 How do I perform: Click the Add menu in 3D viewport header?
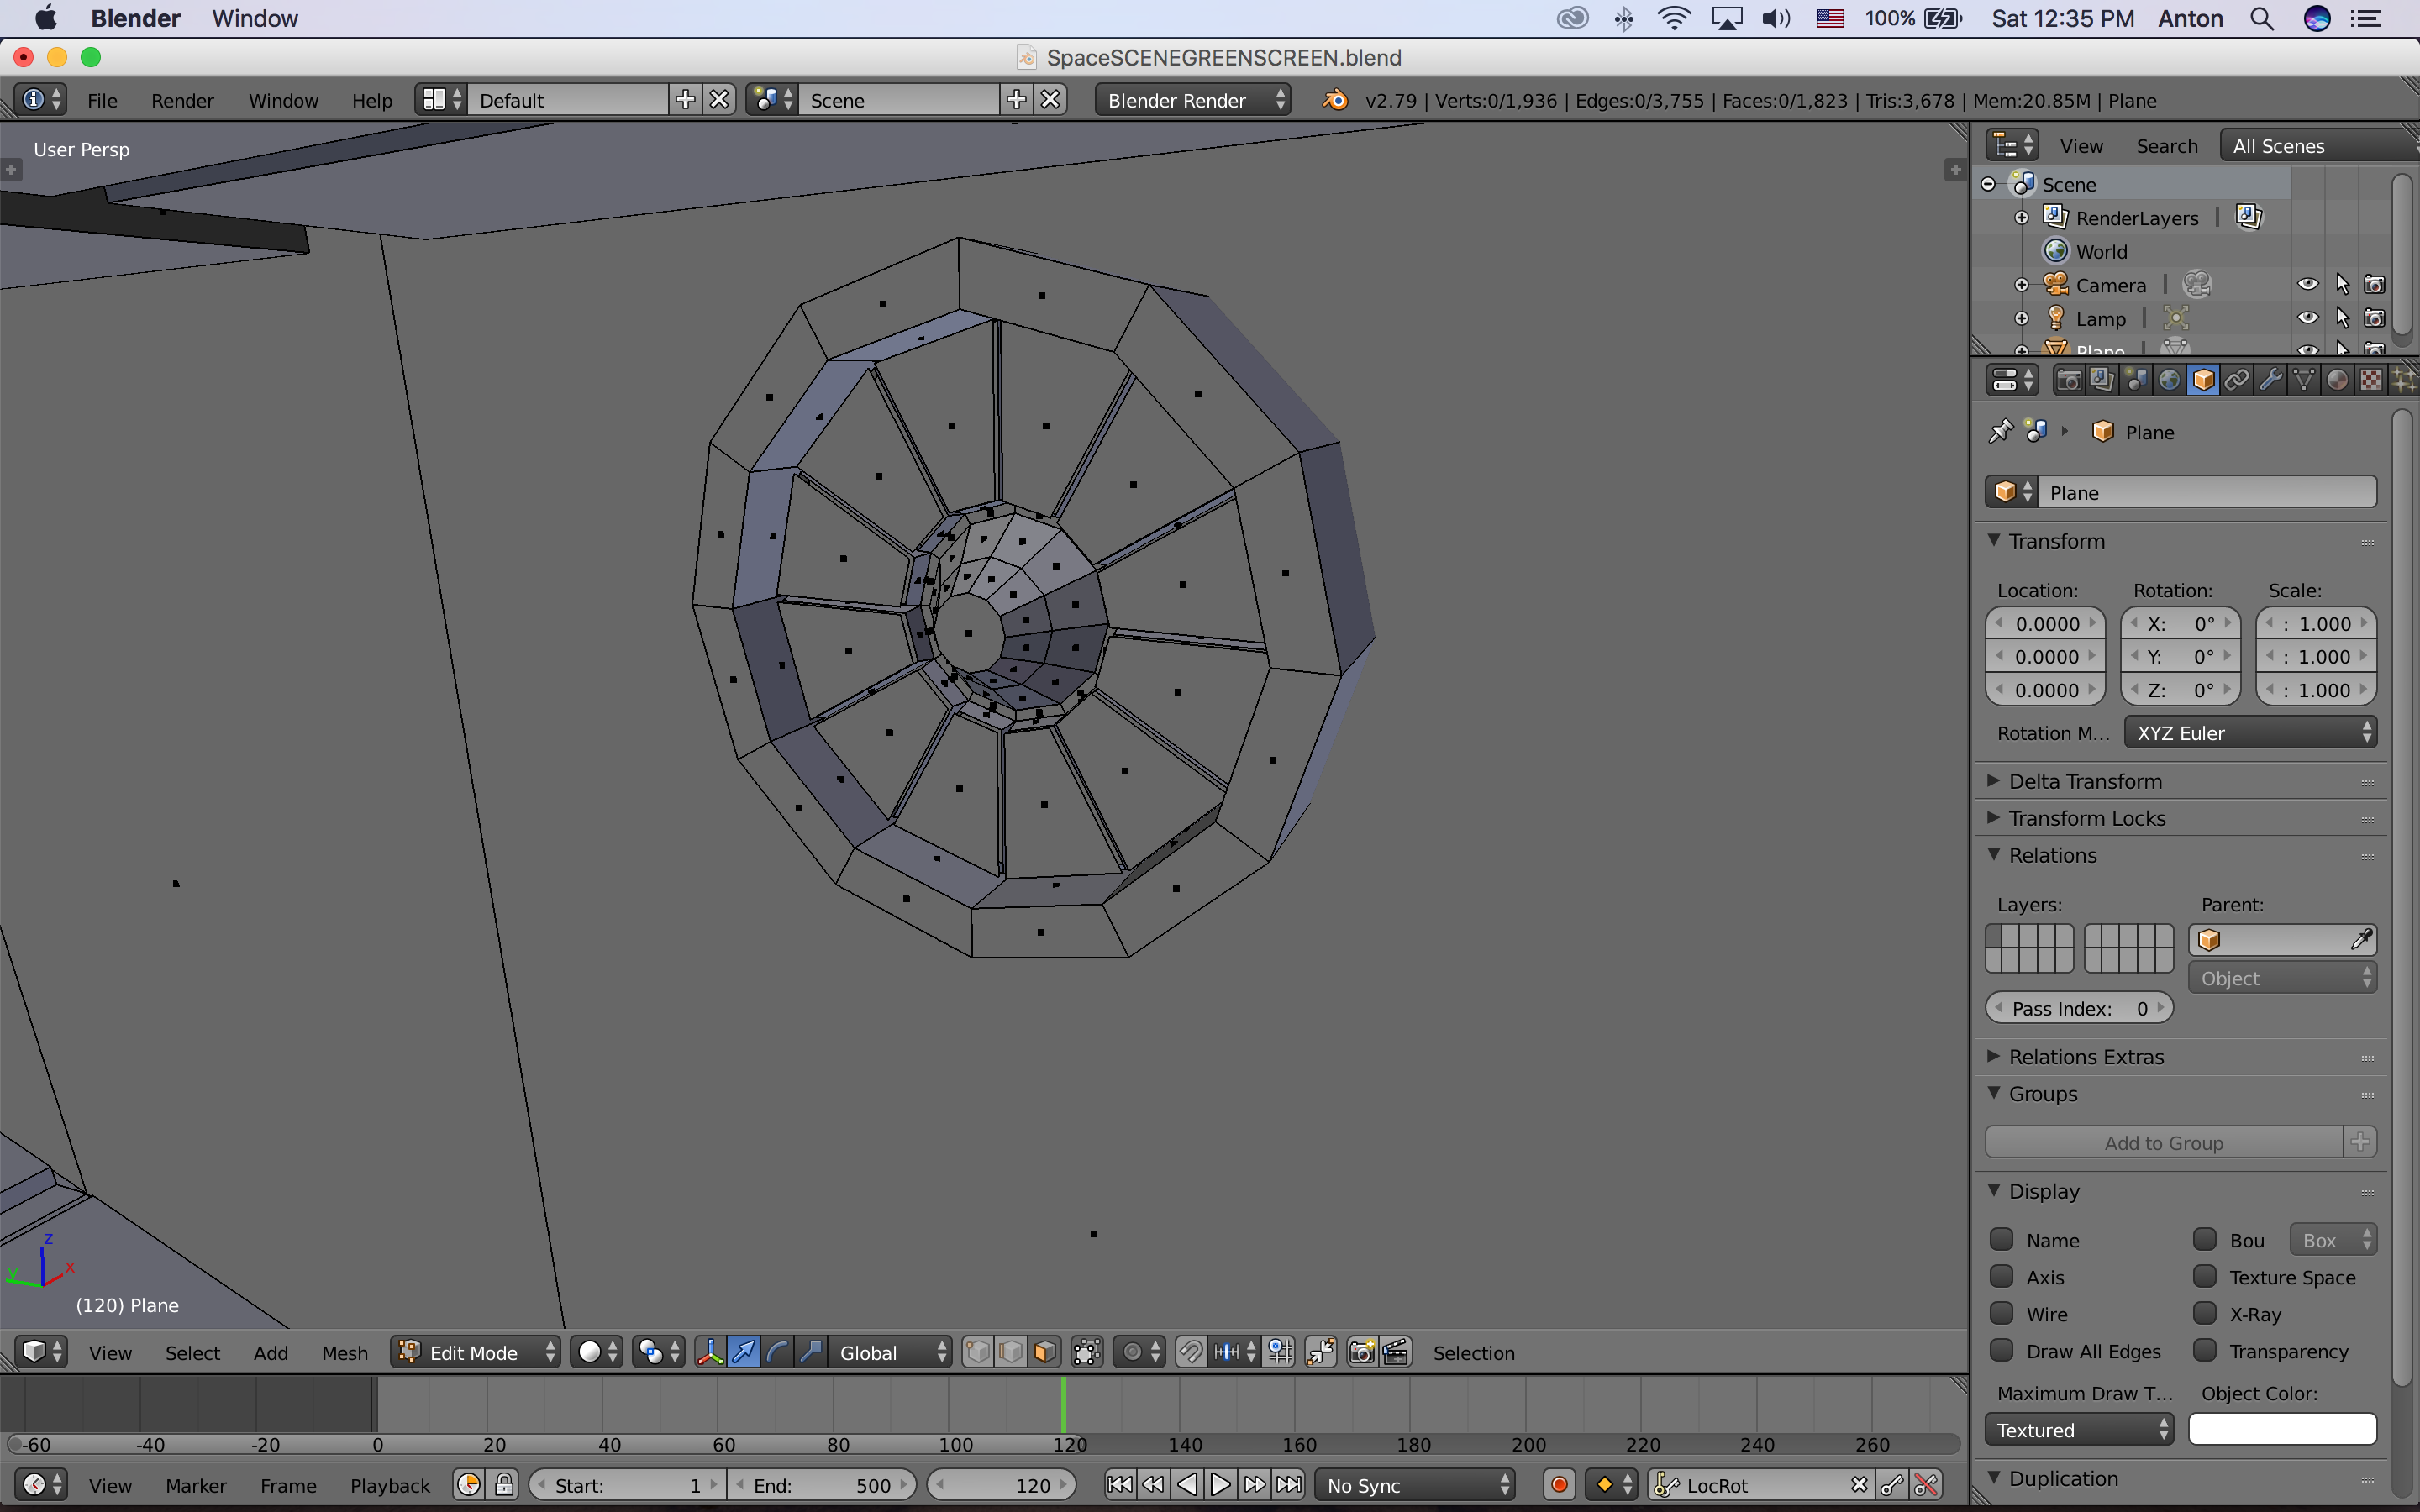click(x=268, y=1352)
